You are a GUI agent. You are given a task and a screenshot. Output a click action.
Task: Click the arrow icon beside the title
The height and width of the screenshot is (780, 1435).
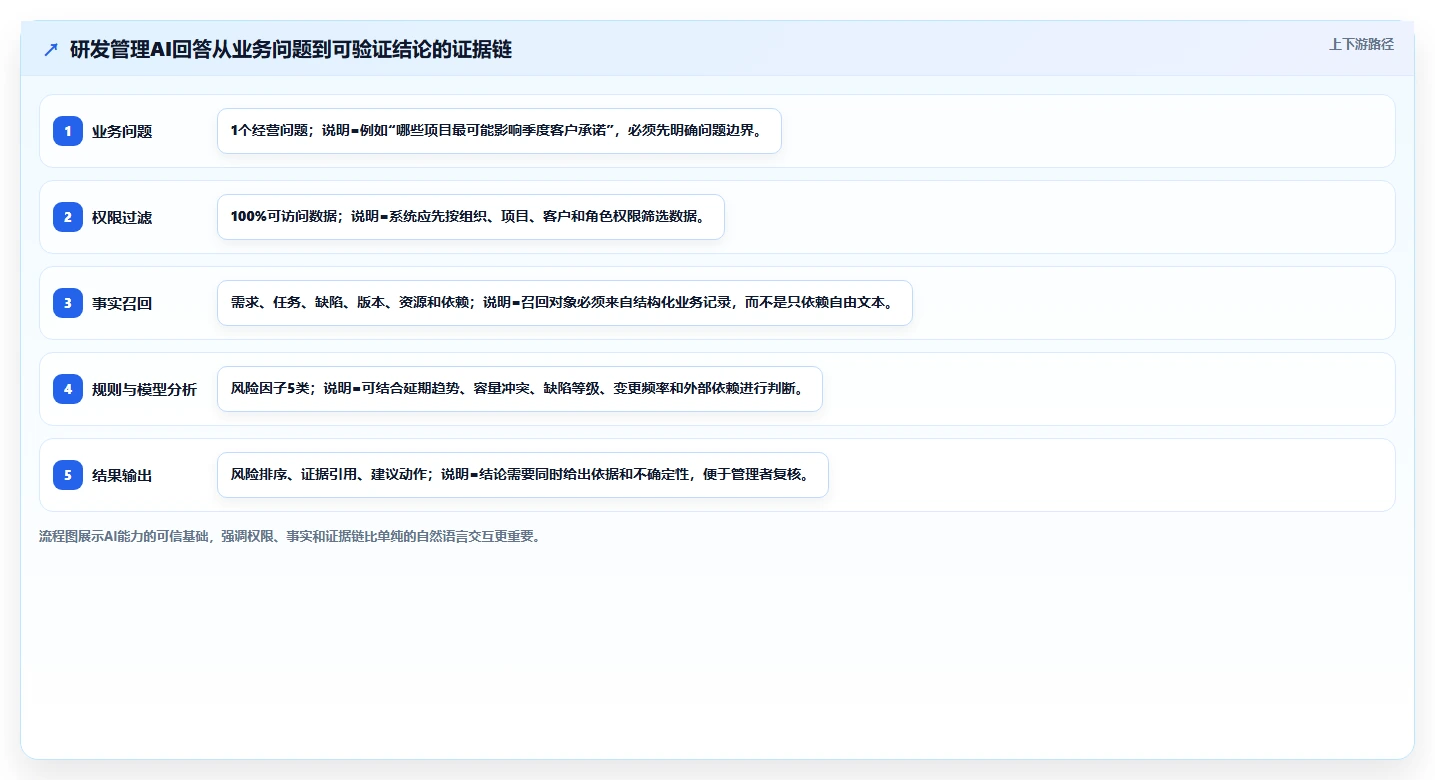coord(51,49)
